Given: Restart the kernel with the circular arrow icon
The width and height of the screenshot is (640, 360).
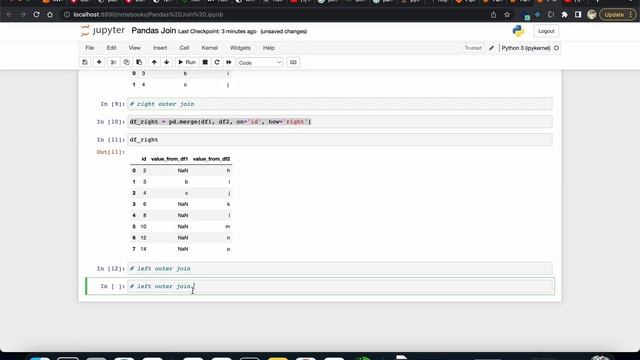Looking at the screenshot, I should click(x=217, y=62).
